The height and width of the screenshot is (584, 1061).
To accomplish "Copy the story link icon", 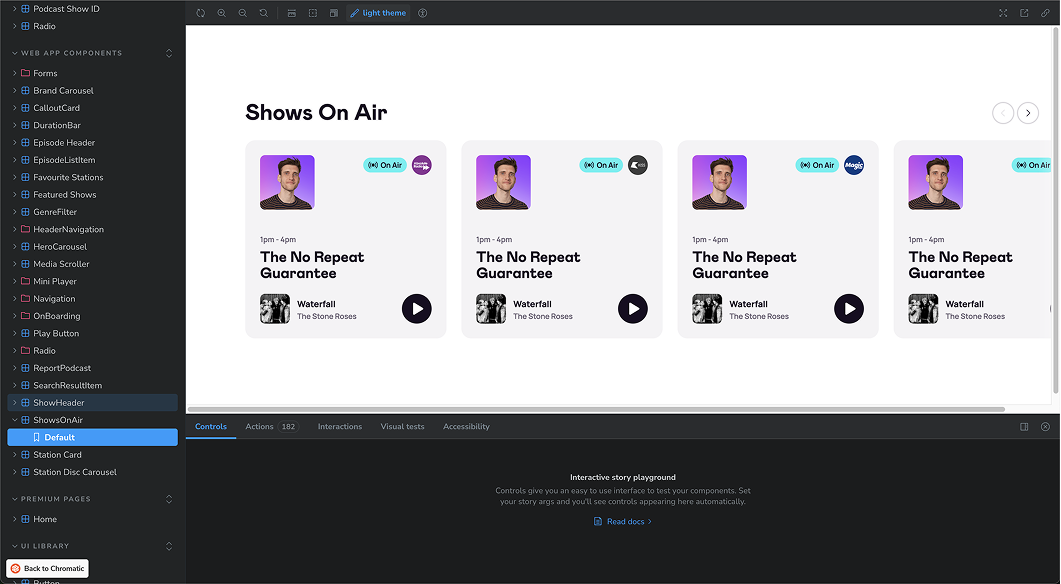I will click(1045, 13).
